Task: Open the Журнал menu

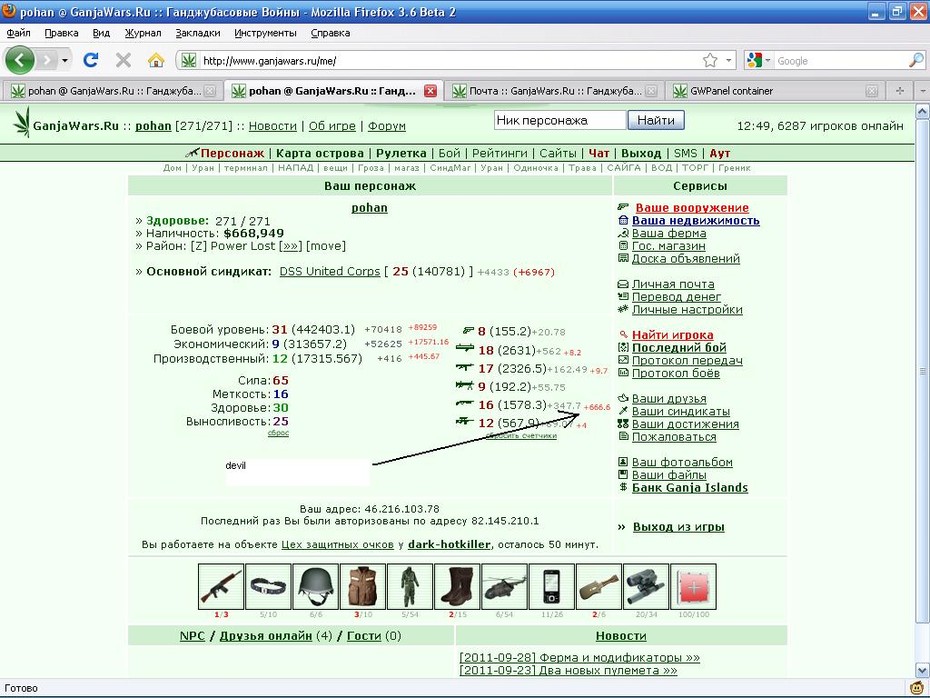Action: click(143, 33)
